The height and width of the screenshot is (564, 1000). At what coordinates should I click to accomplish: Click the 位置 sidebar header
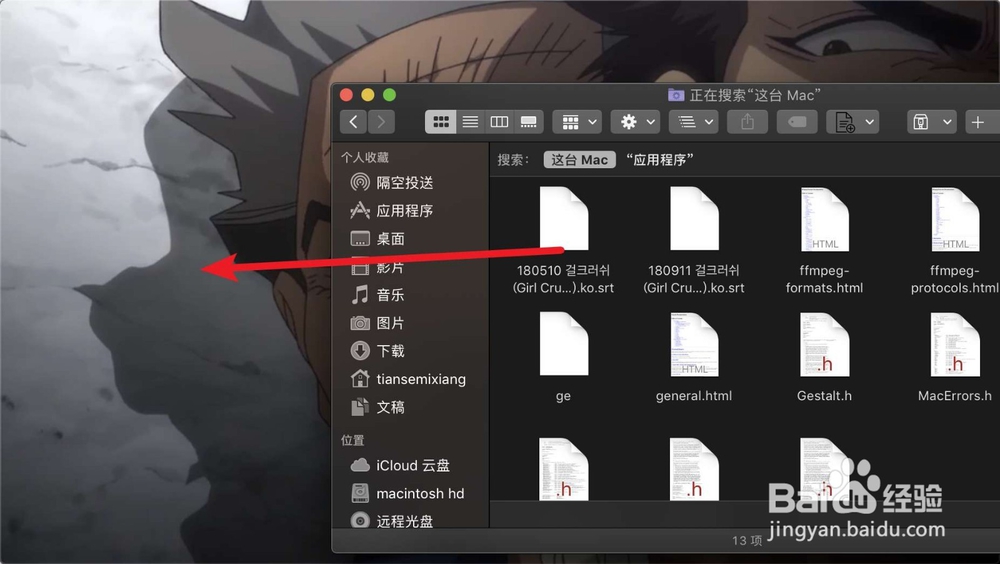click(x=353, y=440)
